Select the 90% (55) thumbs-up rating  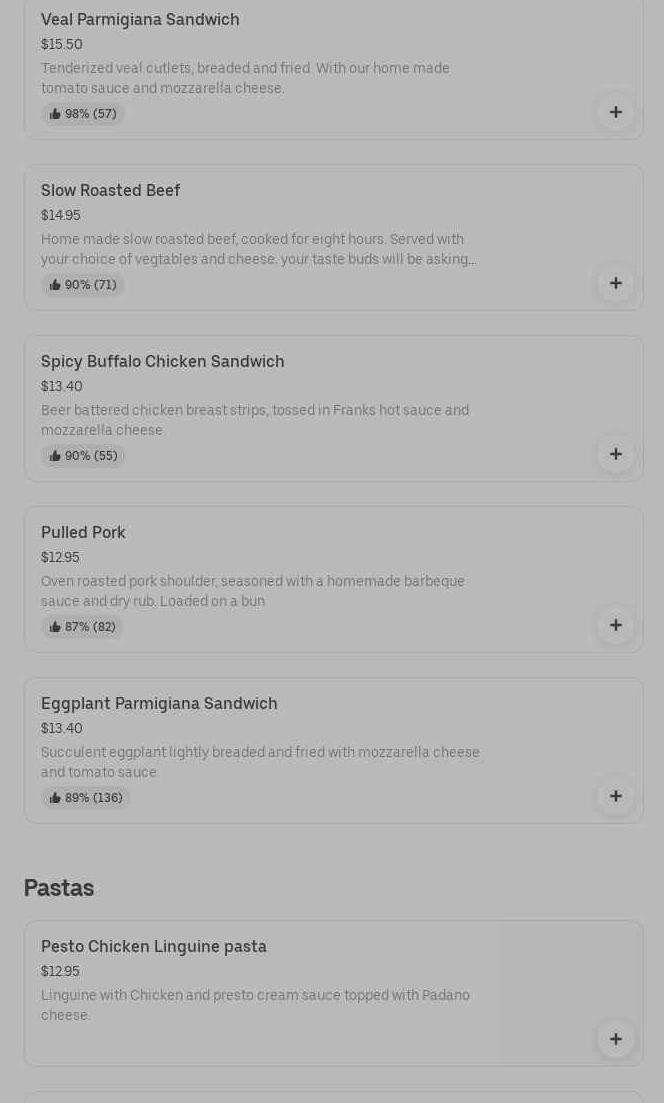[x=83, y=456]
